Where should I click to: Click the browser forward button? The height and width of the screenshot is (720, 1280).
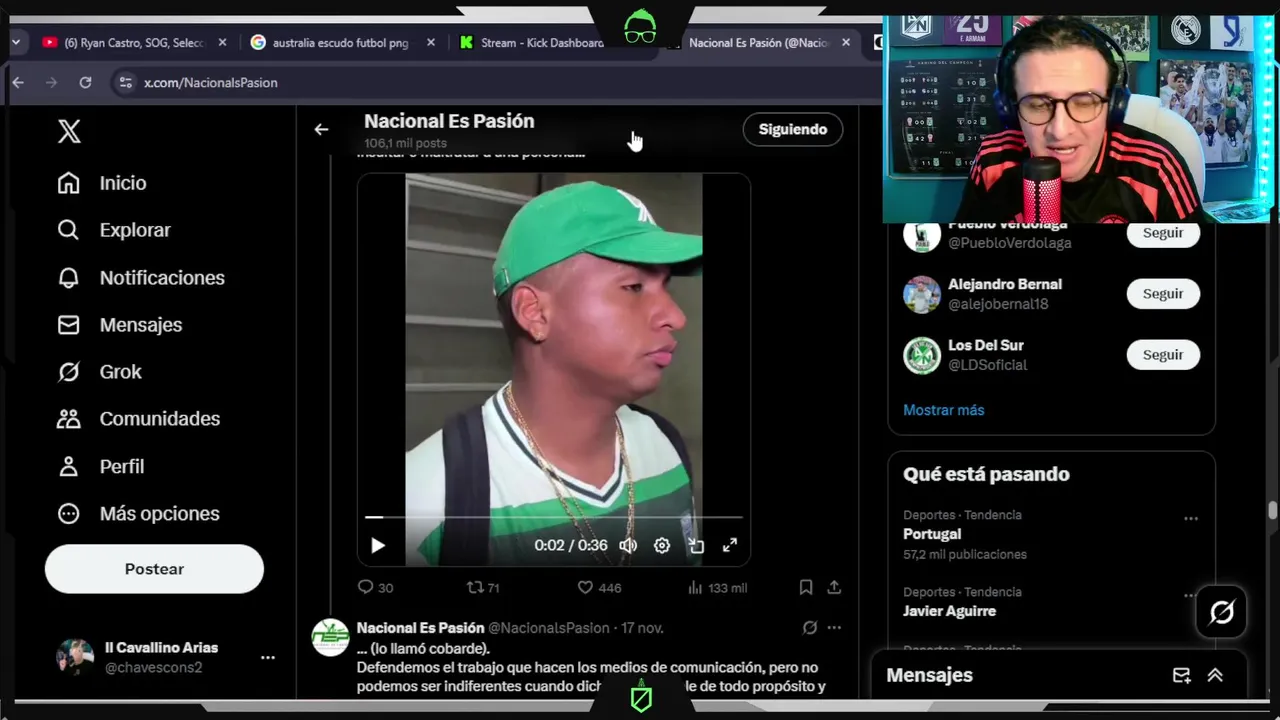click(x=51, y=82)
